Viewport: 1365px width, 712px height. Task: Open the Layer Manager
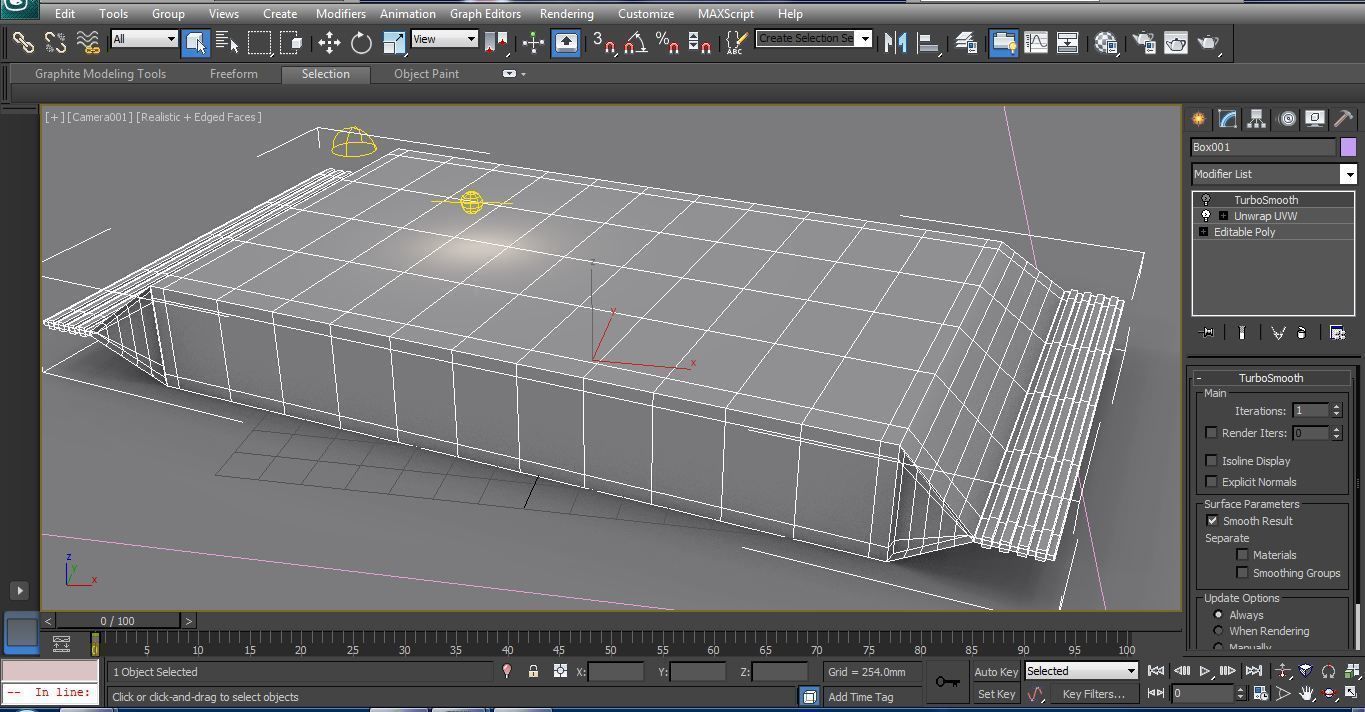(965, 42)
